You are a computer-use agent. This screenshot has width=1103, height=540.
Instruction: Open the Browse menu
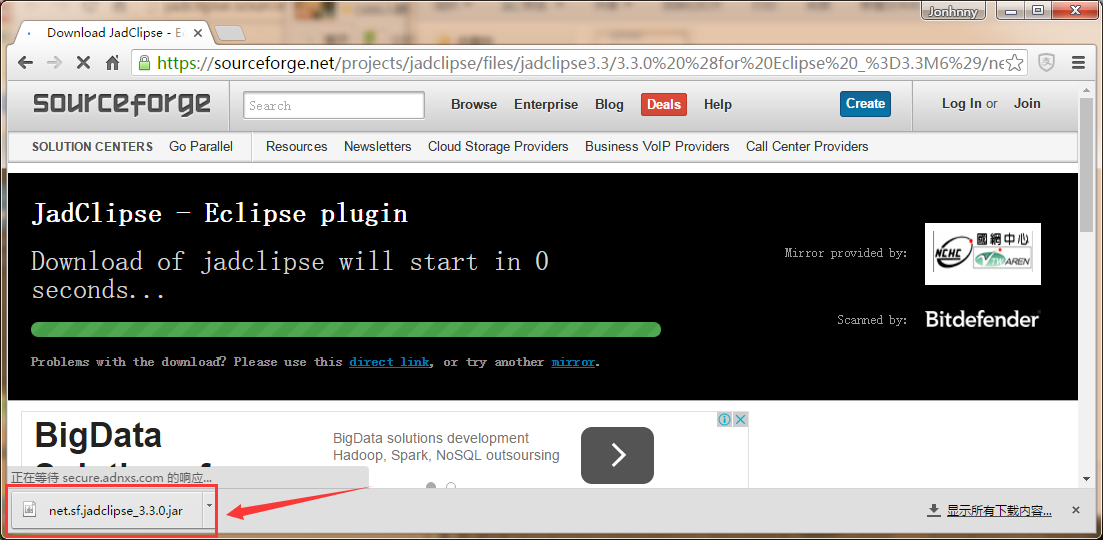pyautogui.click(x=474, y=105)
